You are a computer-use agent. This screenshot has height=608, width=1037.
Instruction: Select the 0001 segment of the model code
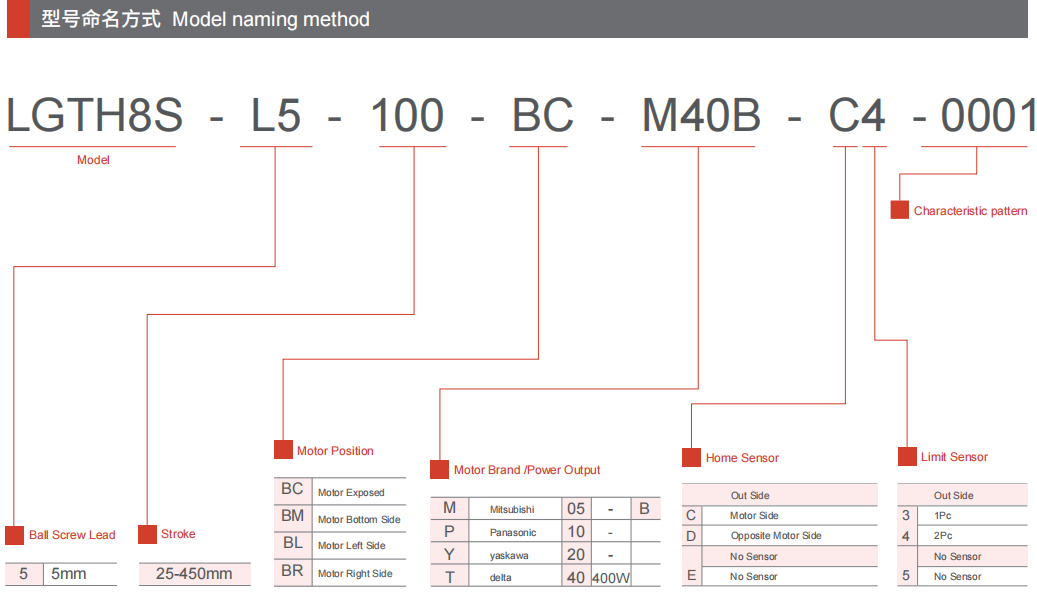pyautogui.click(x=988, y=116)
